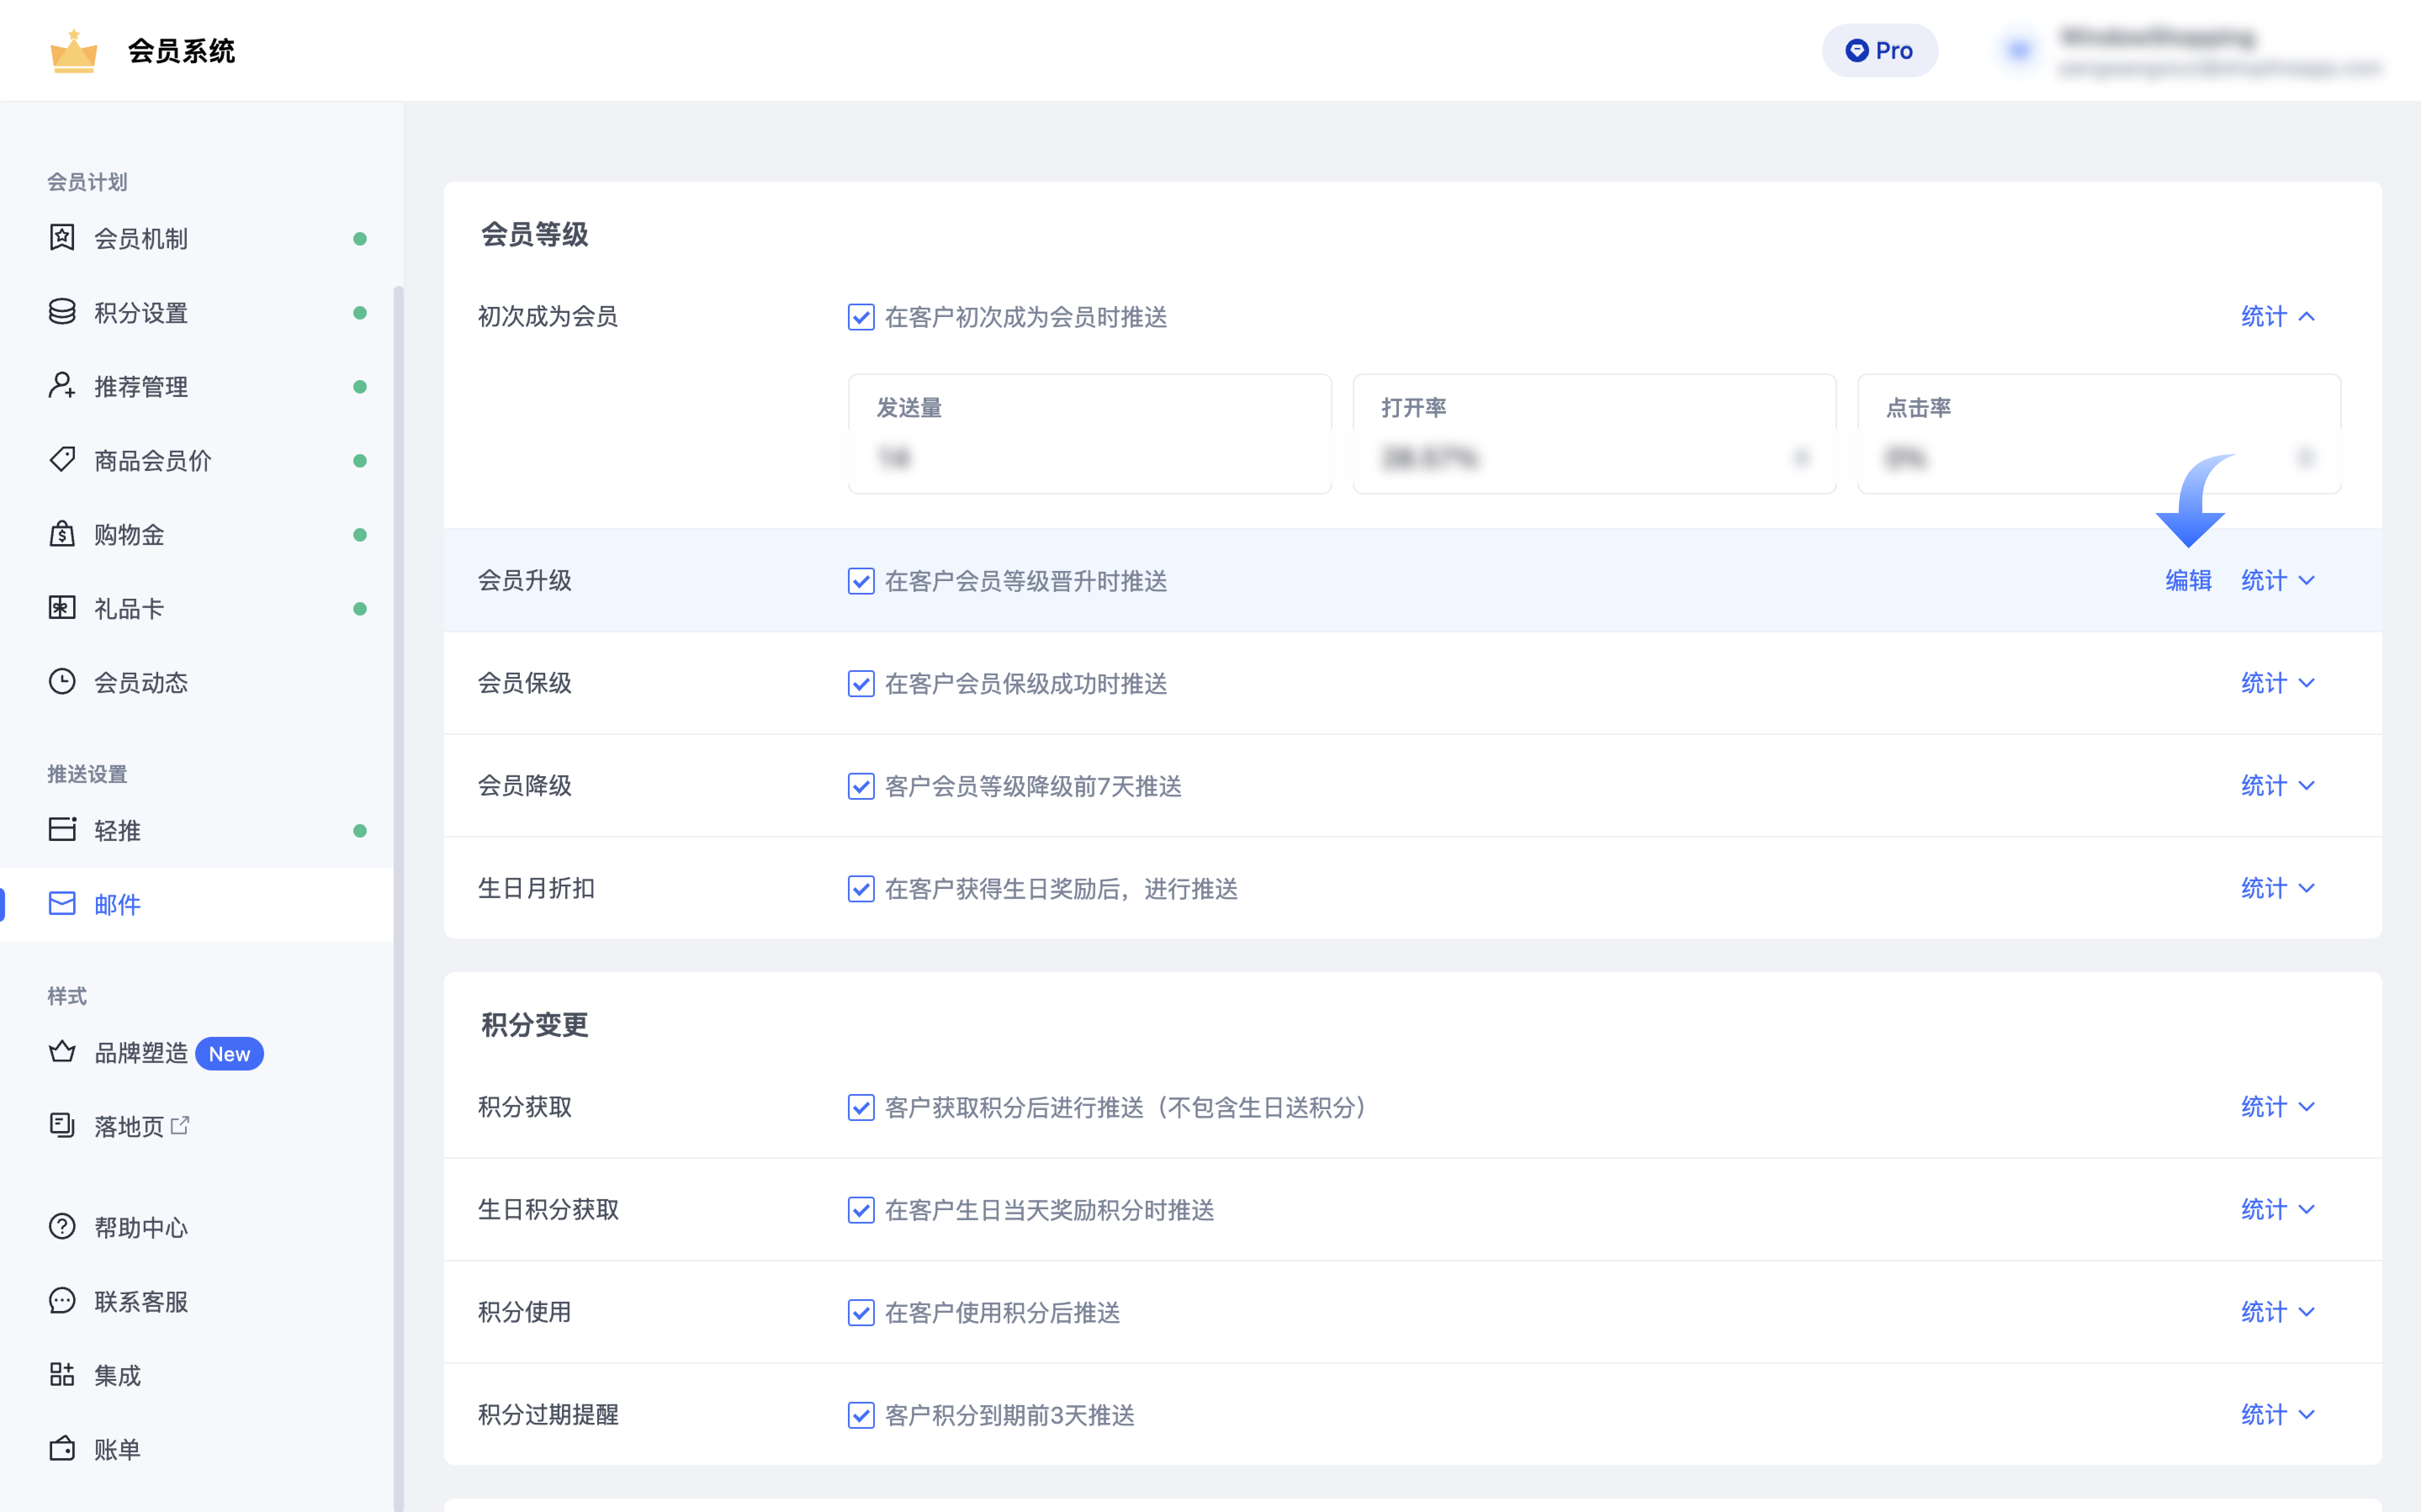Click 编辑 link in 会员升级 row
The image size is (2421, 1512).
click(2188, 581)
